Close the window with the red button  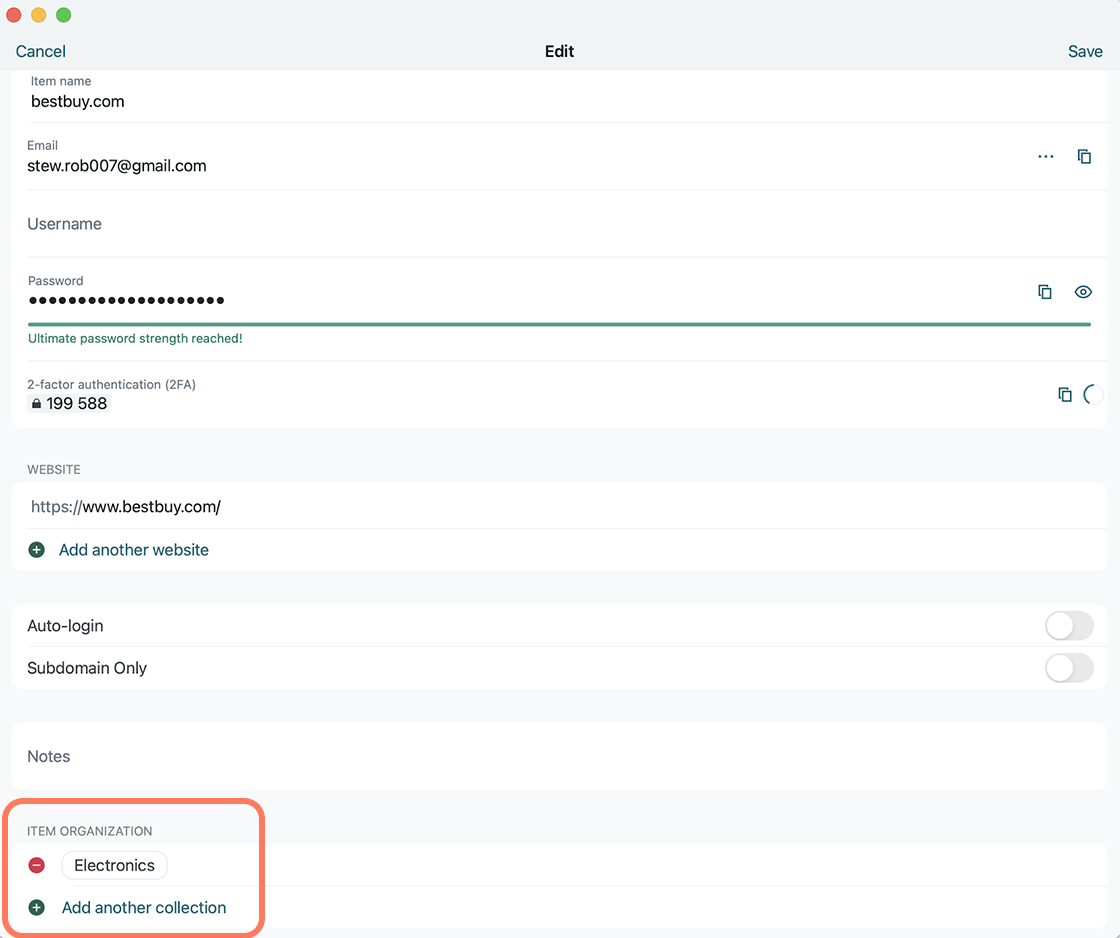click(x=14, y=15)
